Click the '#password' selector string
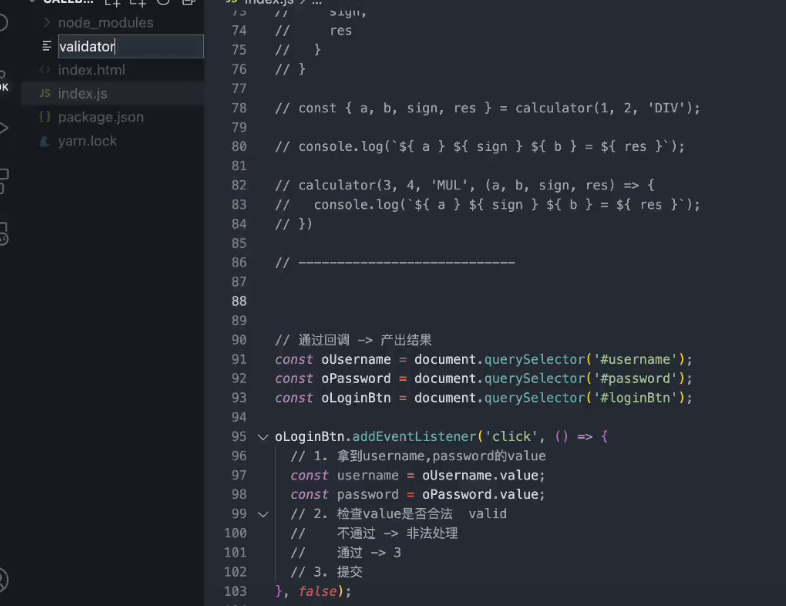 (x=635, y=378)
